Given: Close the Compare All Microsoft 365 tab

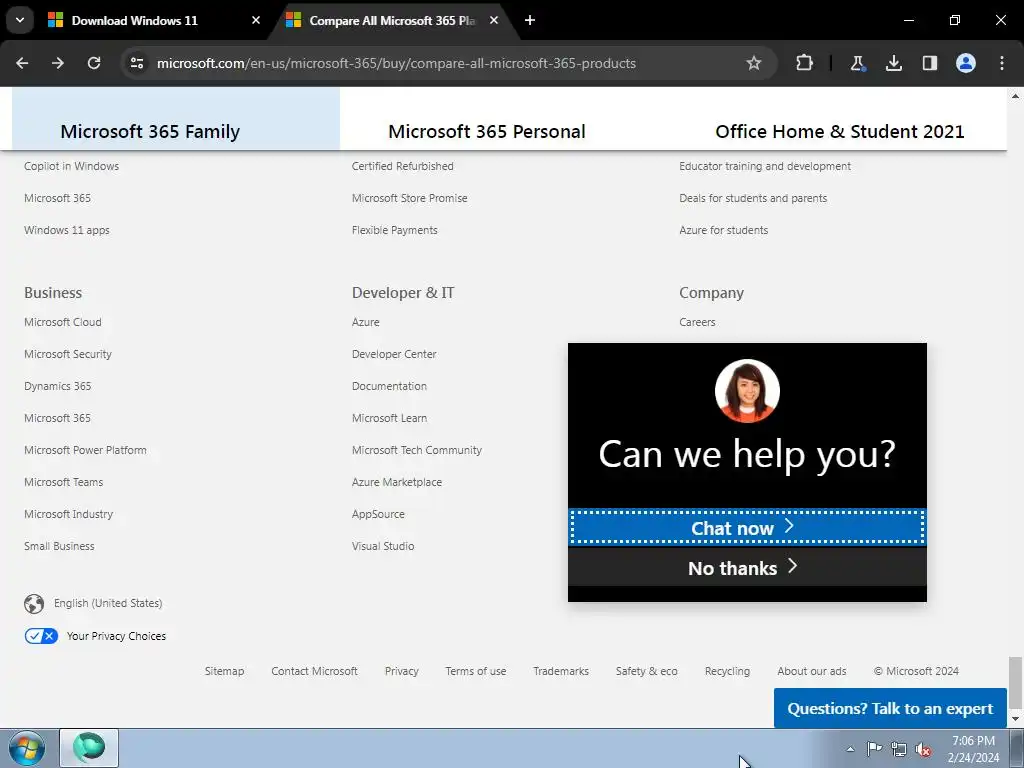Looking at the screenshot, I should tap(494, 20).
